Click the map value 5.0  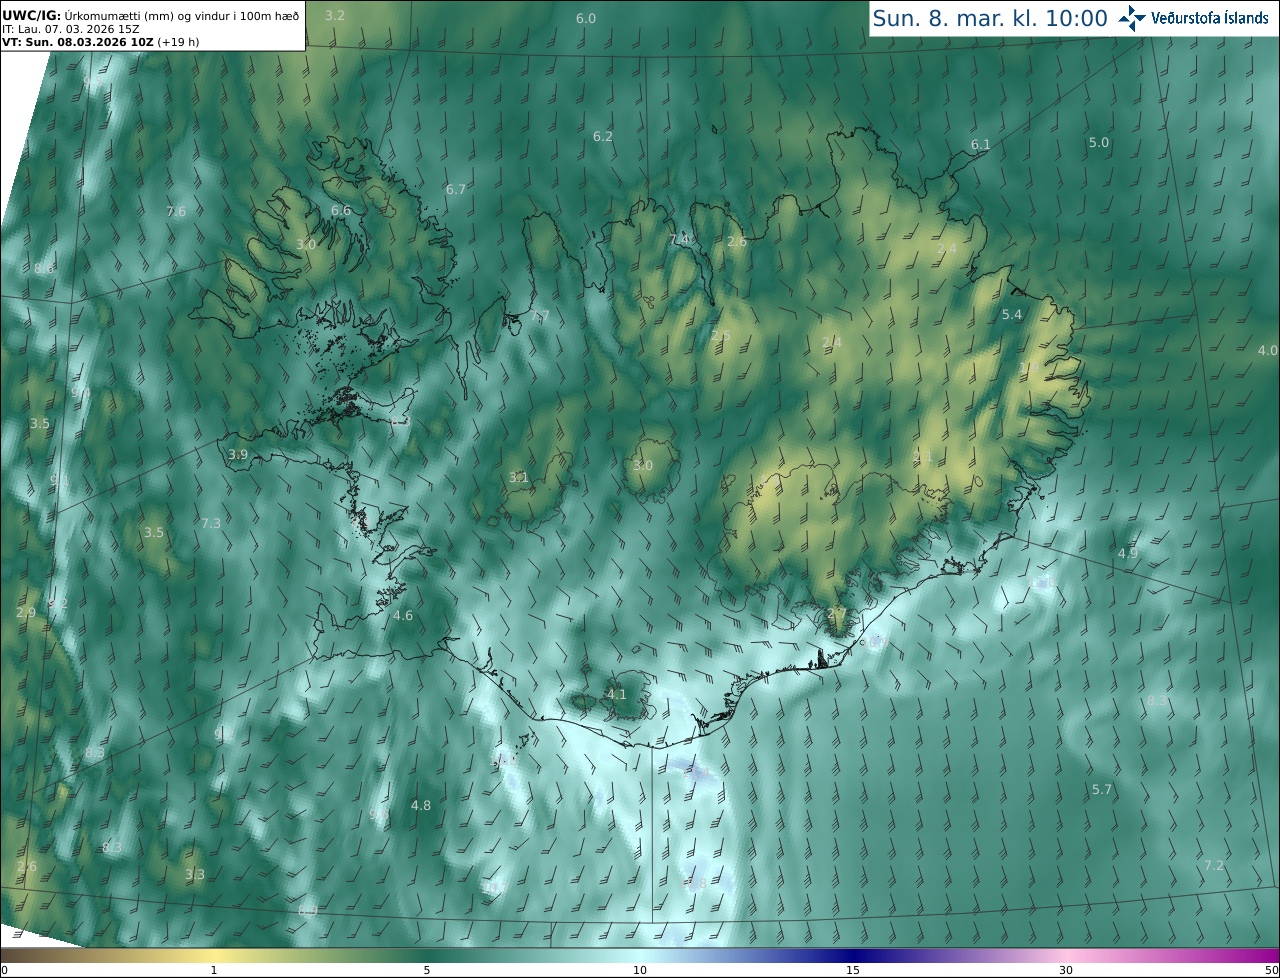tap(1098, 142)
